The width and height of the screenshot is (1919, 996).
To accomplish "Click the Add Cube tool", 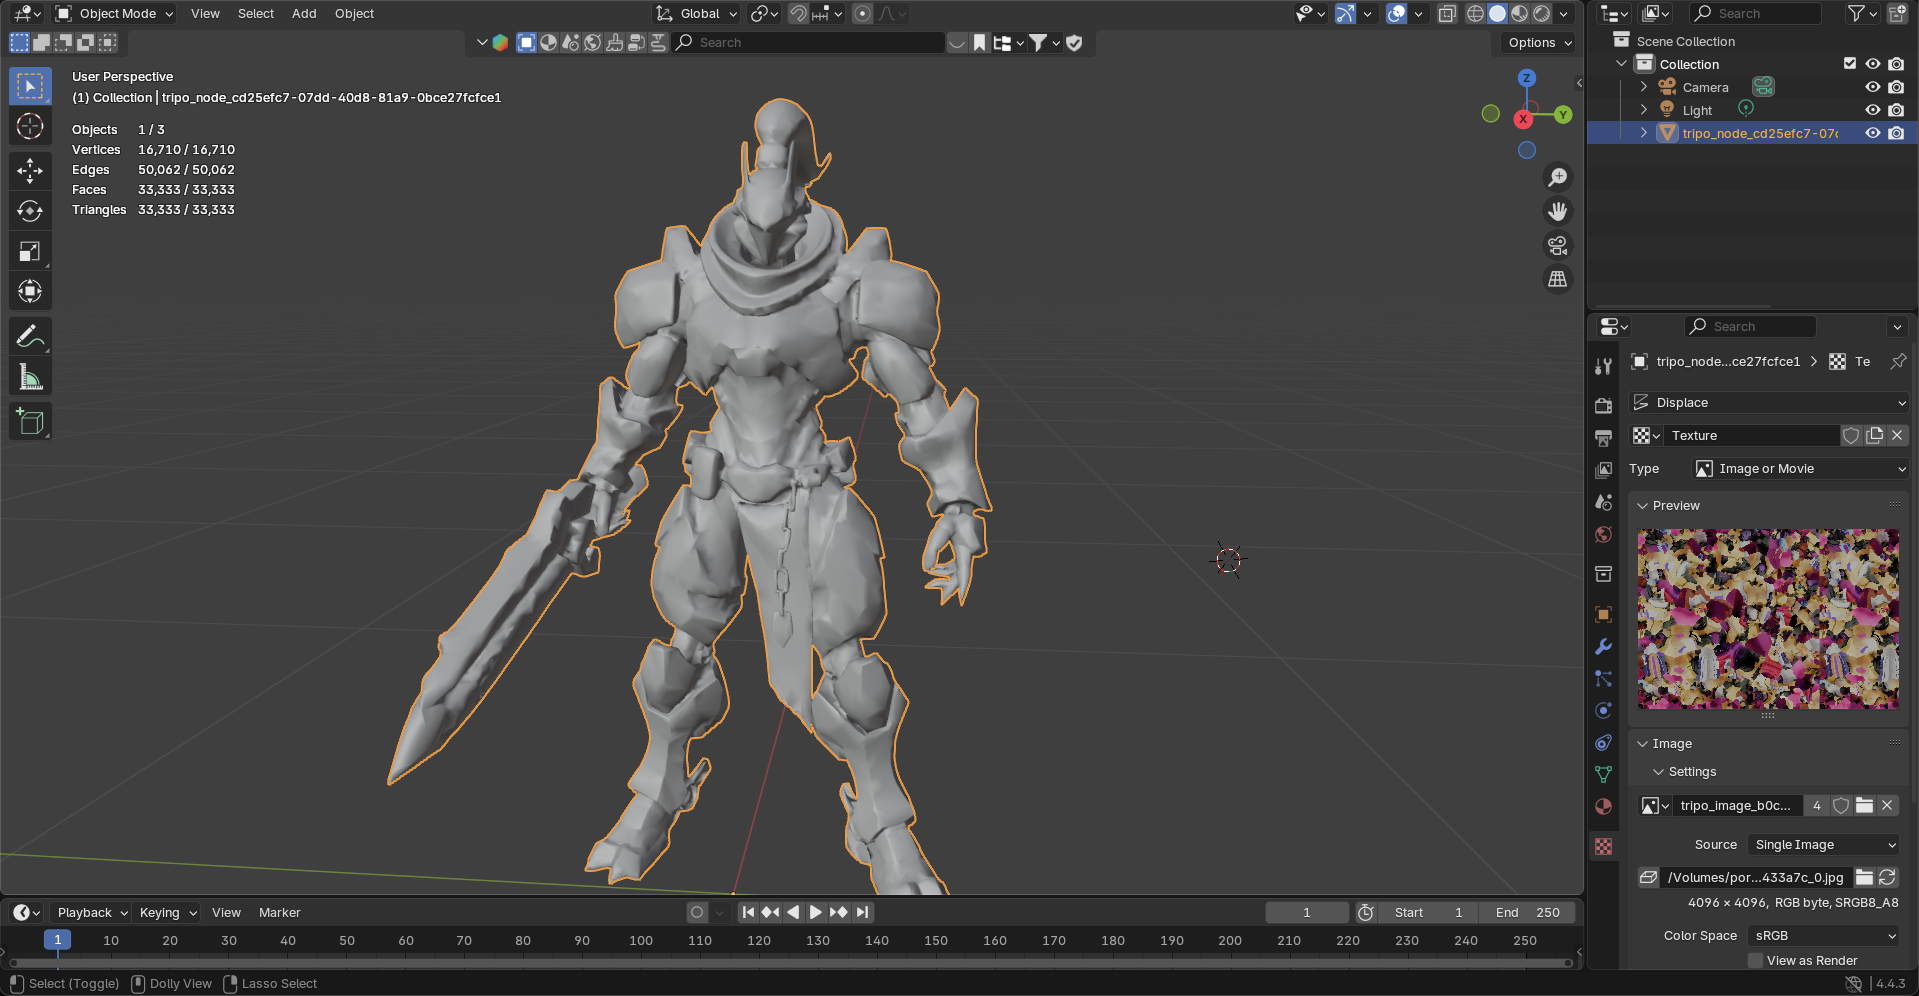I will pyautogui.click(x=30, y=422).
